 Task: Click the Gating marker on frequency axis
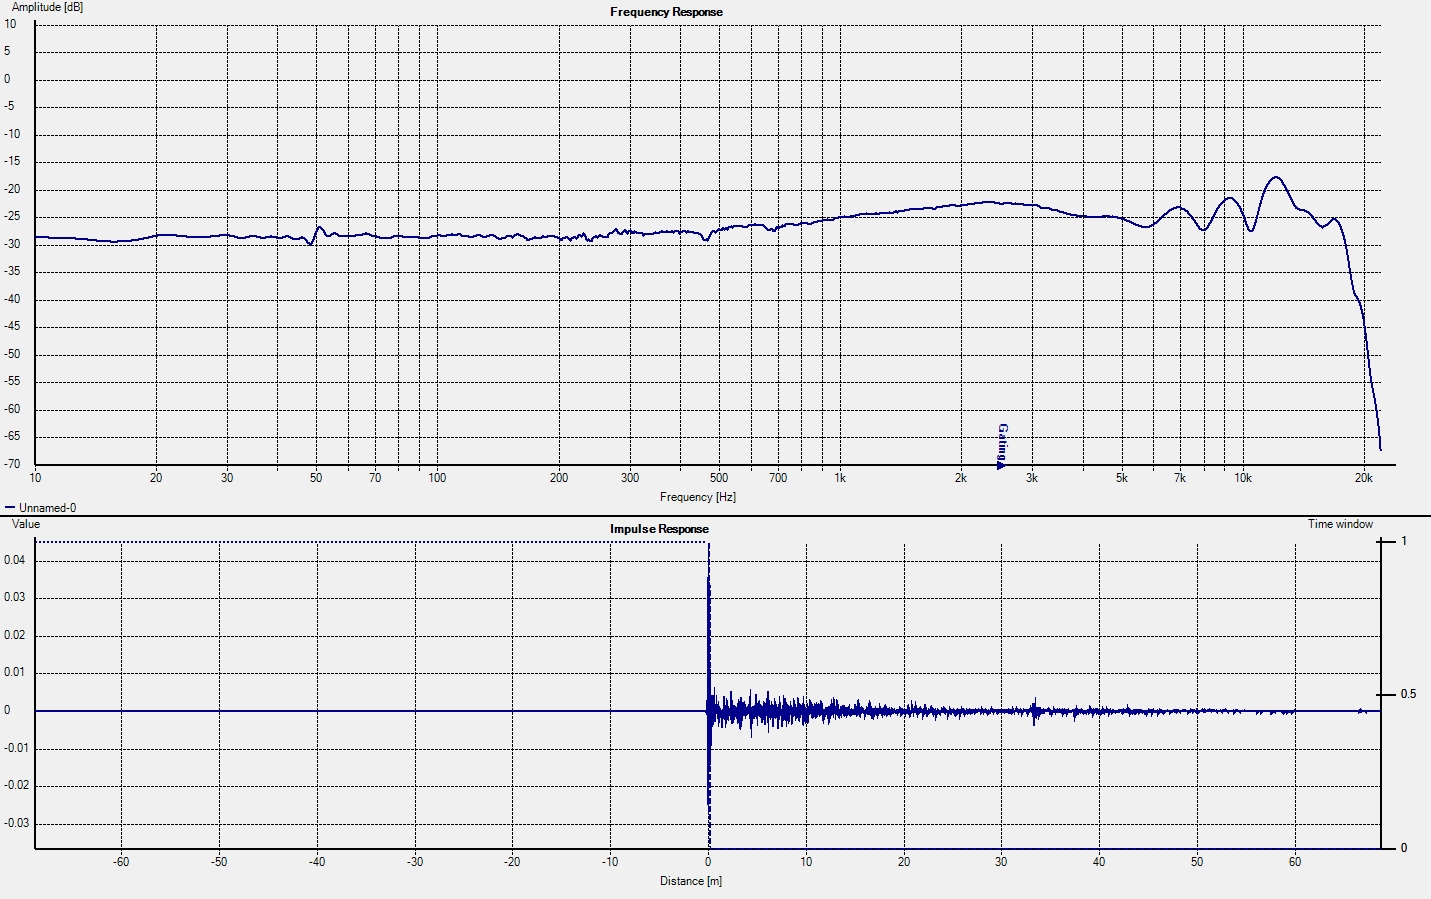1002,446
